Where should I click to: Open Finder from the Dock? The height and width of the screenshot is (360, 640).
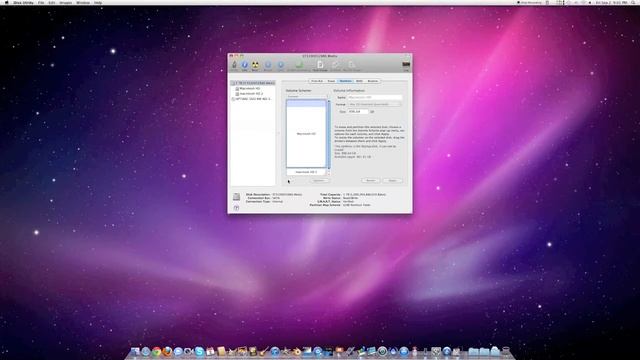tap(135, 351)
